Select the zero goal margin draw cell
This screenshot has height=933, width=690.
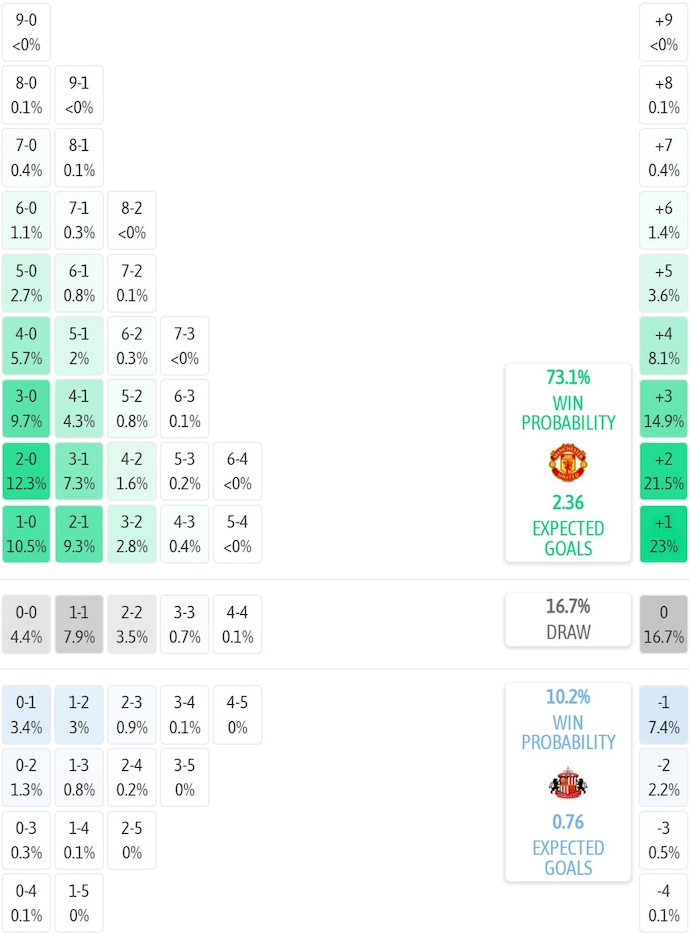[664, 624]
